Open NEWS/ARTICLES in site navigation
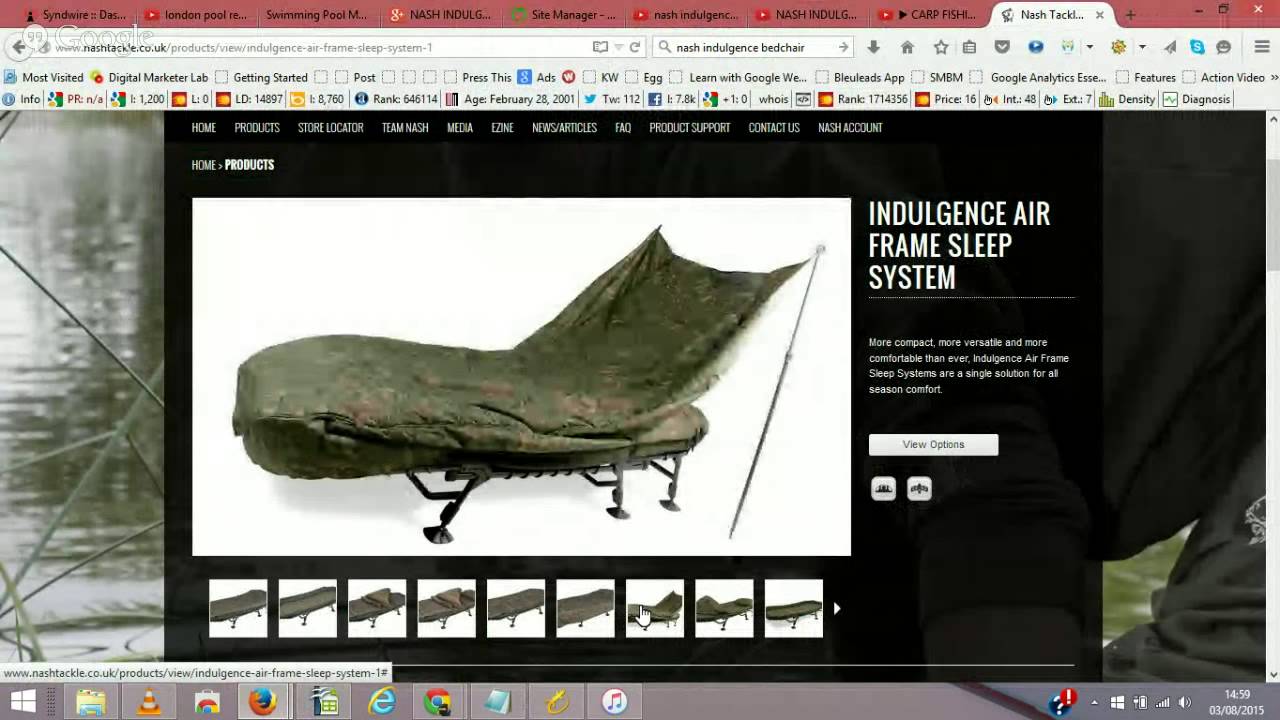 [x=564, y=128]
